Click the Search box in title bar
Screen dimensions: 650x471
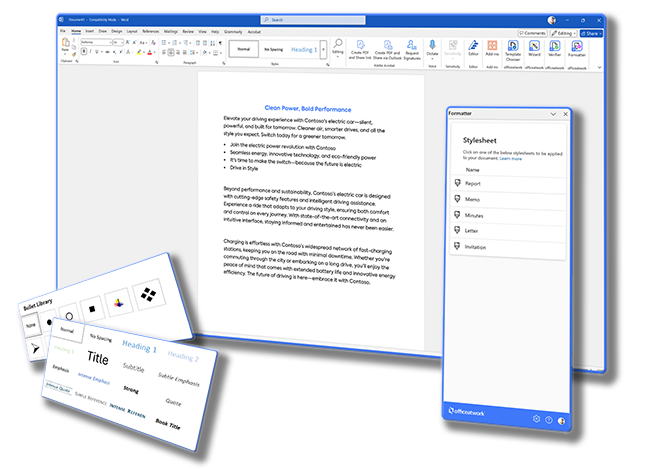(313, 19)
